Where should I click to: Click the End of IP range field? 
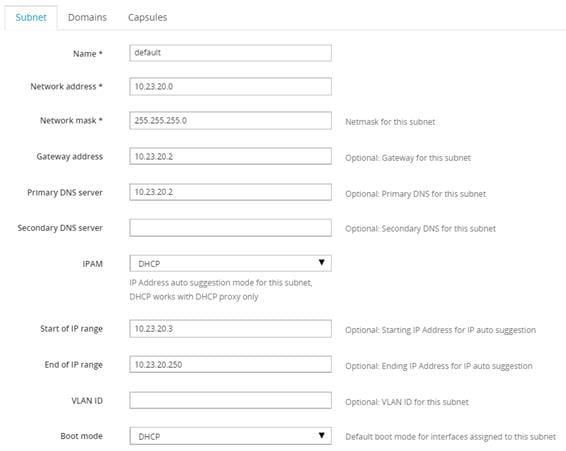pyautogui.click(x=230, y=364)
